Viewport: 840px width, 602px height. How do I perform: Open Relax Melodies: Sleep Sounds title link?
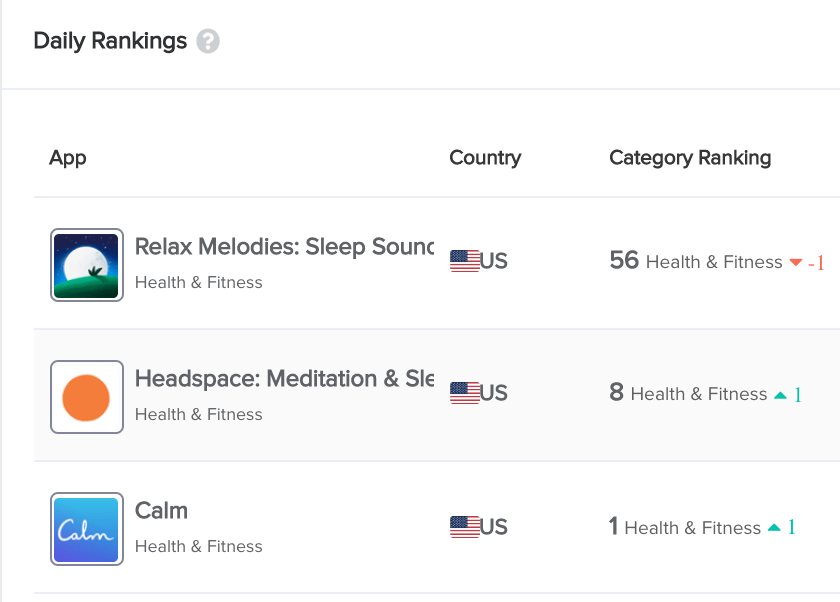[284, 247]
